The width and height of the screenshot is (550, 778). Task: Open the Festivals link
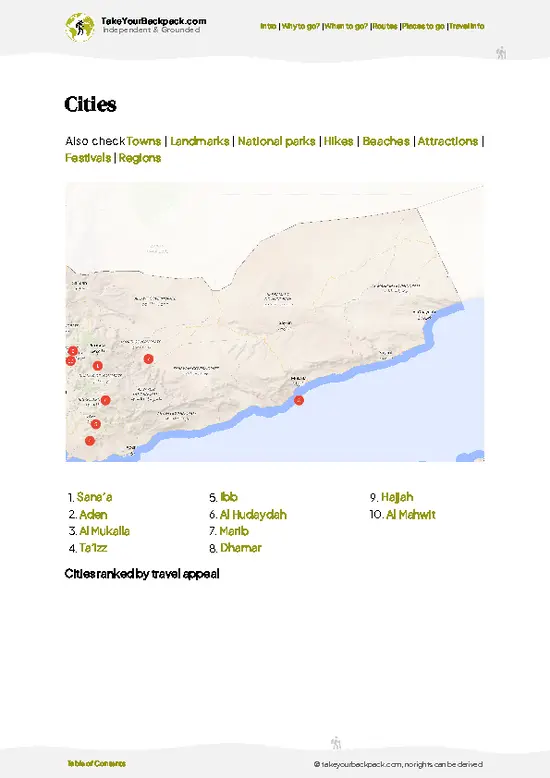(x=88, y=158)
